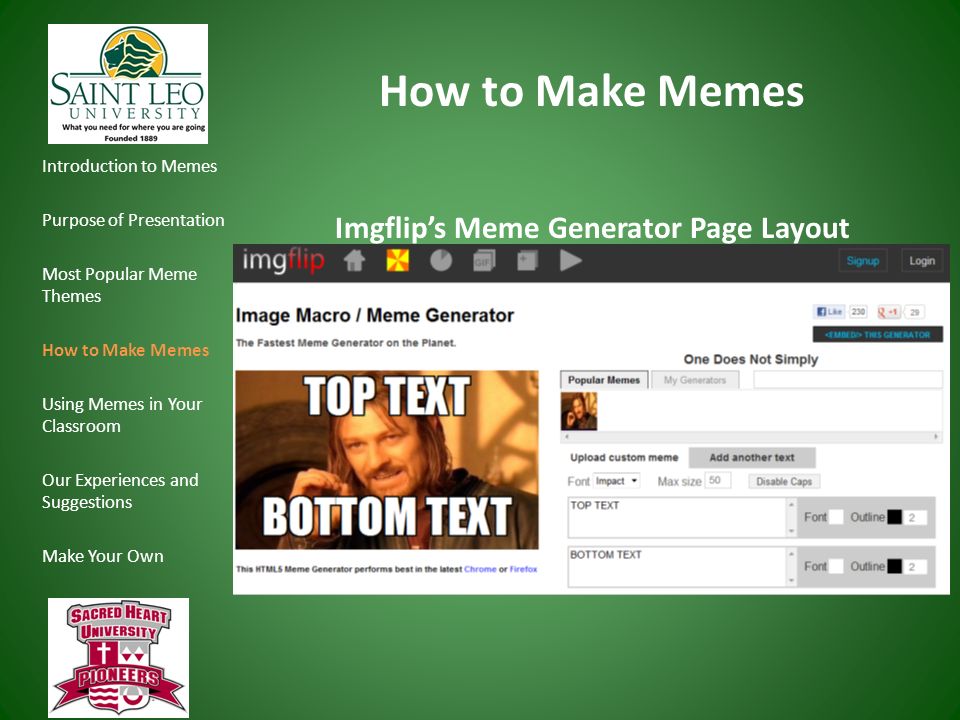Viewport: 960px width, 720px height.
Task: Click Upload custom meme
Action: tap(624, 457)
